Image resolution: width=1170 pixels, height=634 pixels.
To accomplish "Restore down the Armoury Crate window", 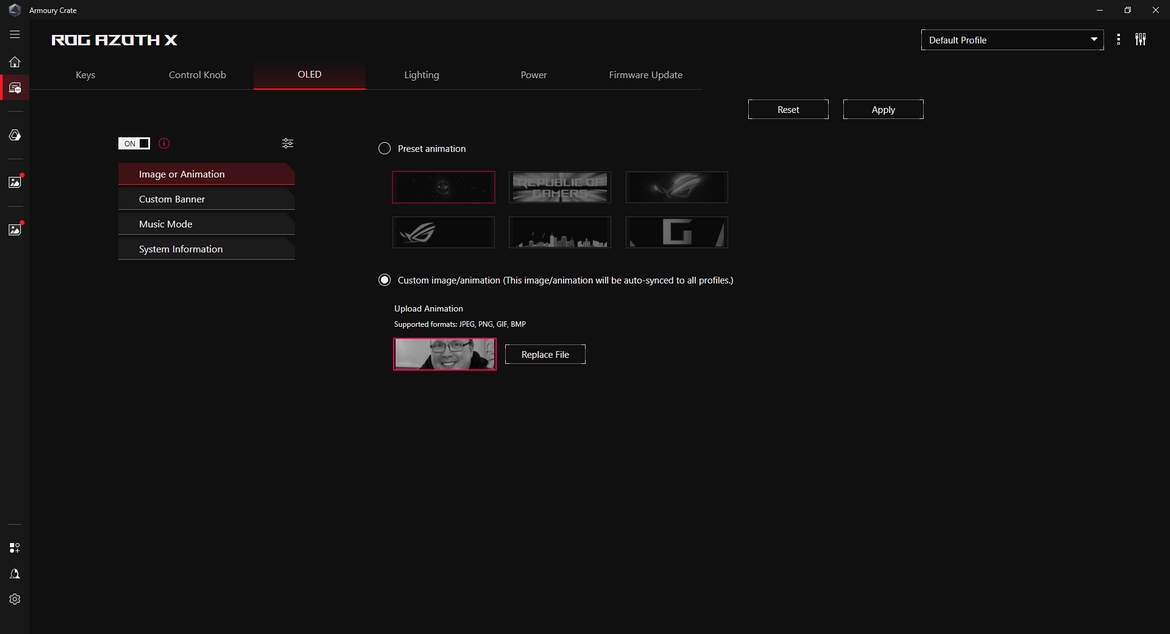I will pos(1127,10).
